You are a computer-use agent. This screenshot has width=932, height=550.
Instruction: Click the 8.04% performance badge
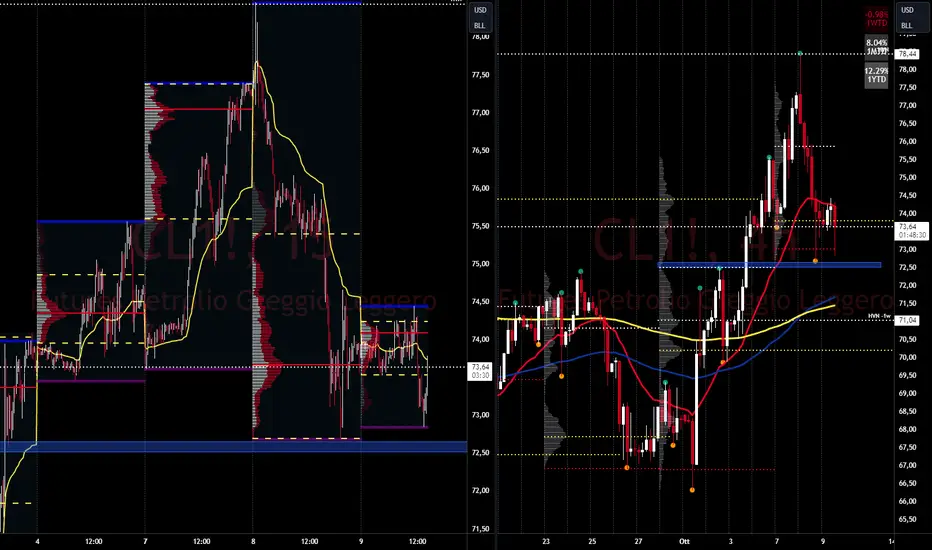pyautogui.click(x=876, y=46)
